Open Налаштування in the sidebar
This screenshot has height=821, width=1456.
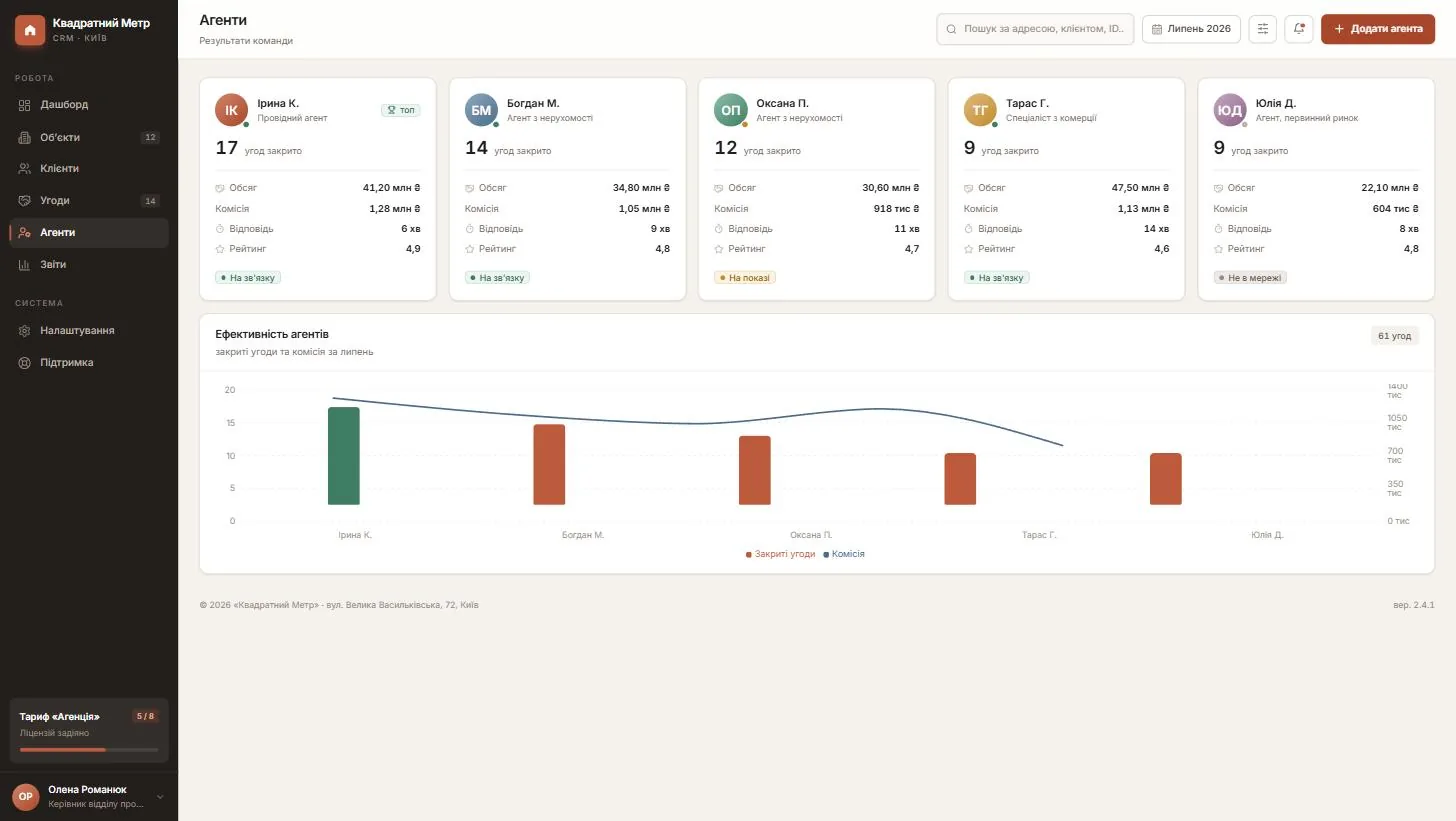click(89, 331)
